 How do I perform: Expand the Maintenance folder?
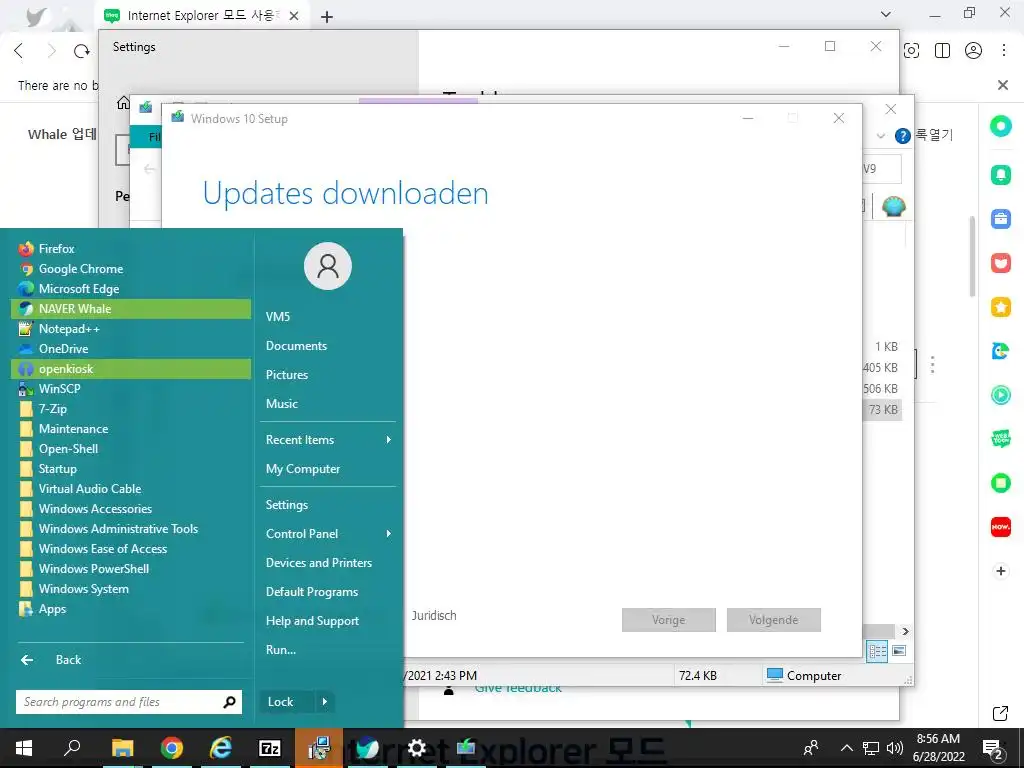pos(131,429)
